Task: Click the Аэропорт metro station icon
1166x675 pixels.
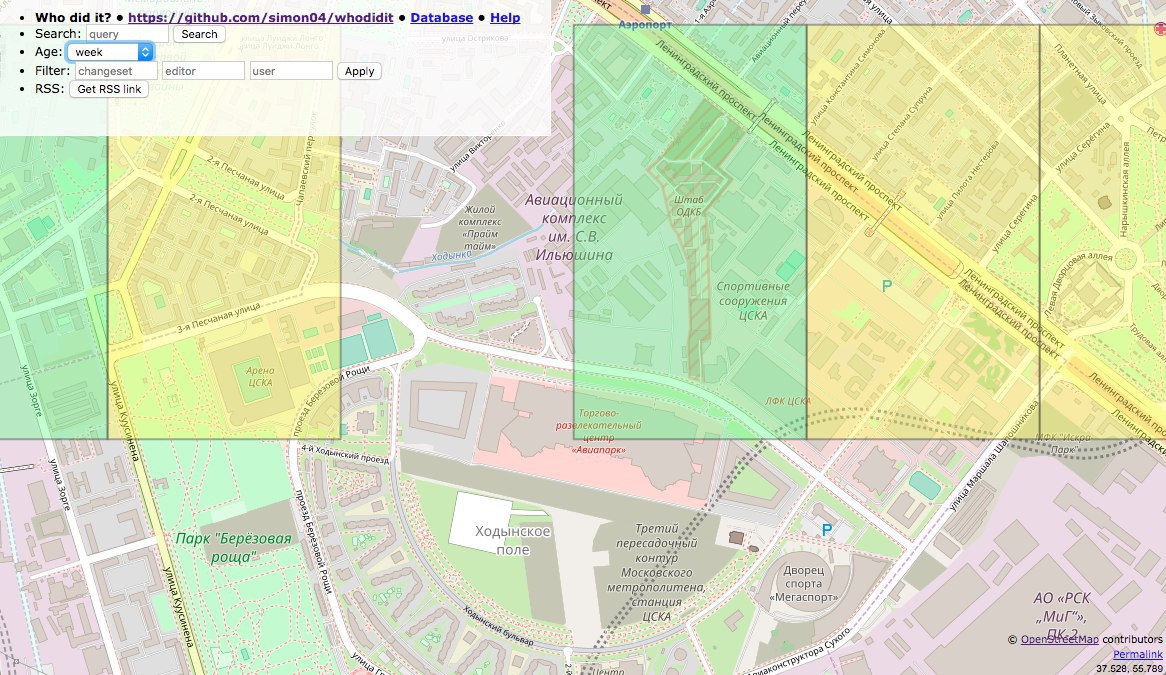Action: pyautogui.click(x=647, y=9)
